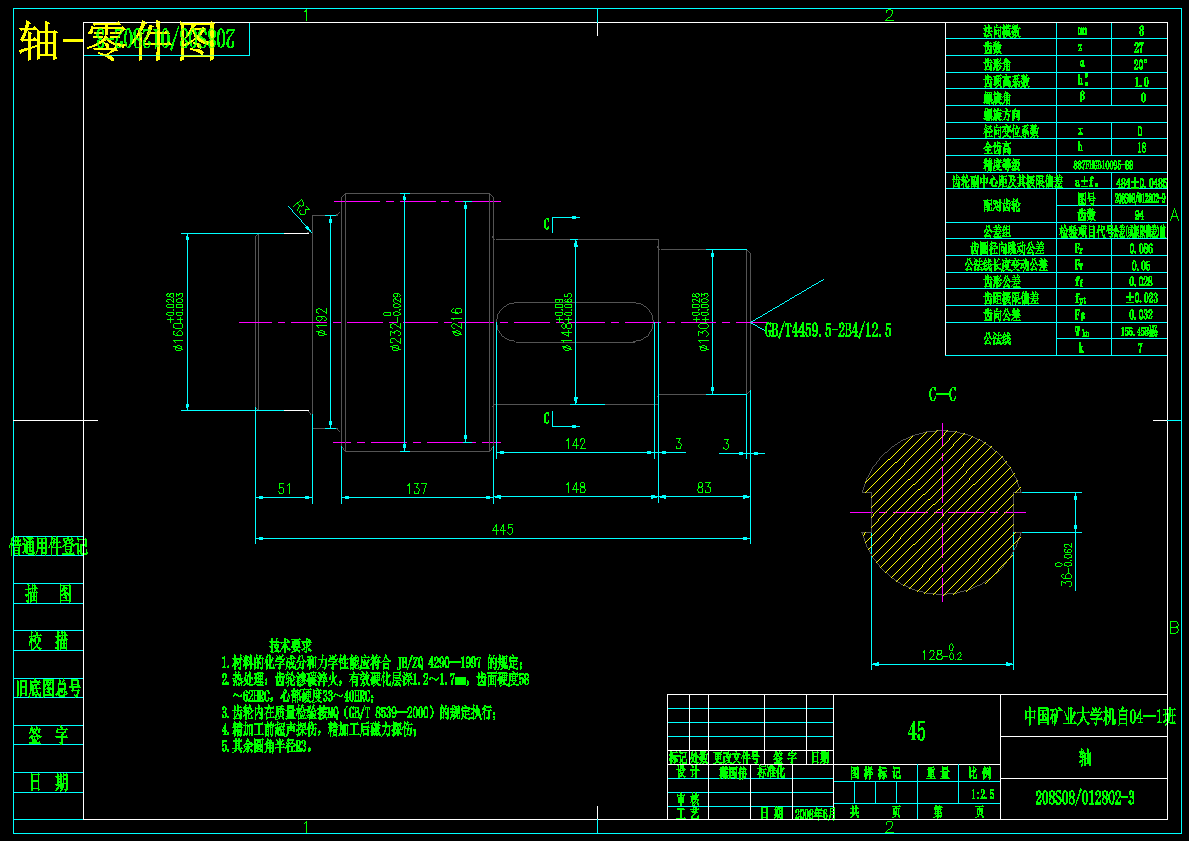This screenshot has width=1189, height=841.
Task: Click the 齿形公差 table cell
Action: point(1001,281)
